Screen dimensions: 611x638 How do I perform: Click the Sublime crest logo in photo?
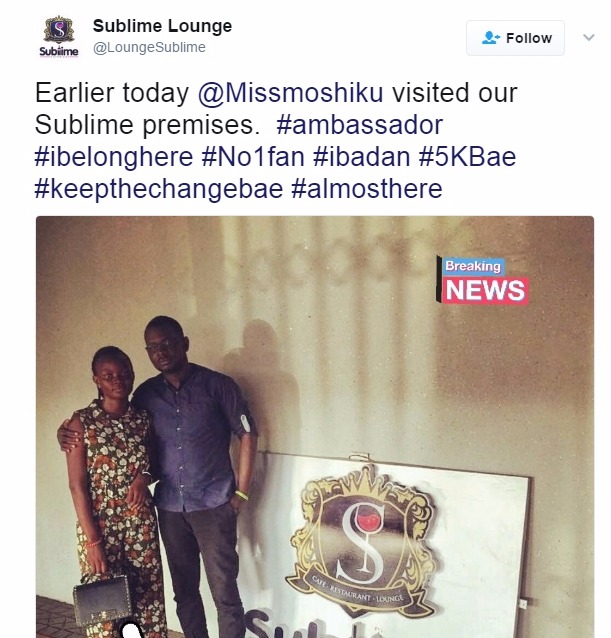click(x=362, y=537)
